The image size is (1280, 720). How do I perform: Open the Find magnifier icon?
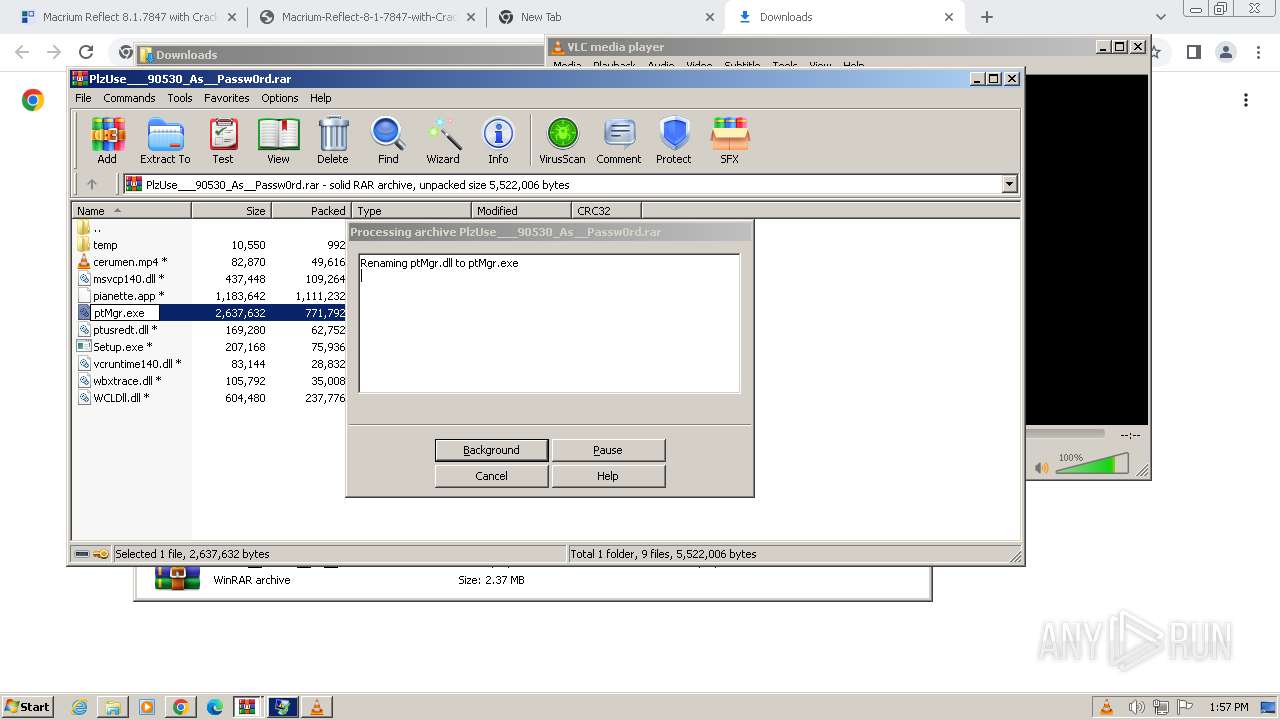coord(388,140)
